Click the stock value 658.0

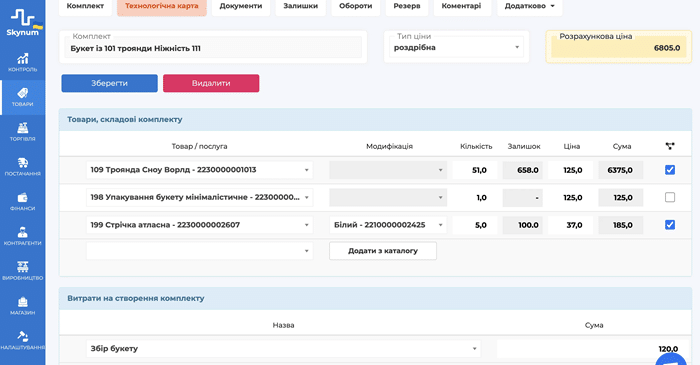point(523,170)
